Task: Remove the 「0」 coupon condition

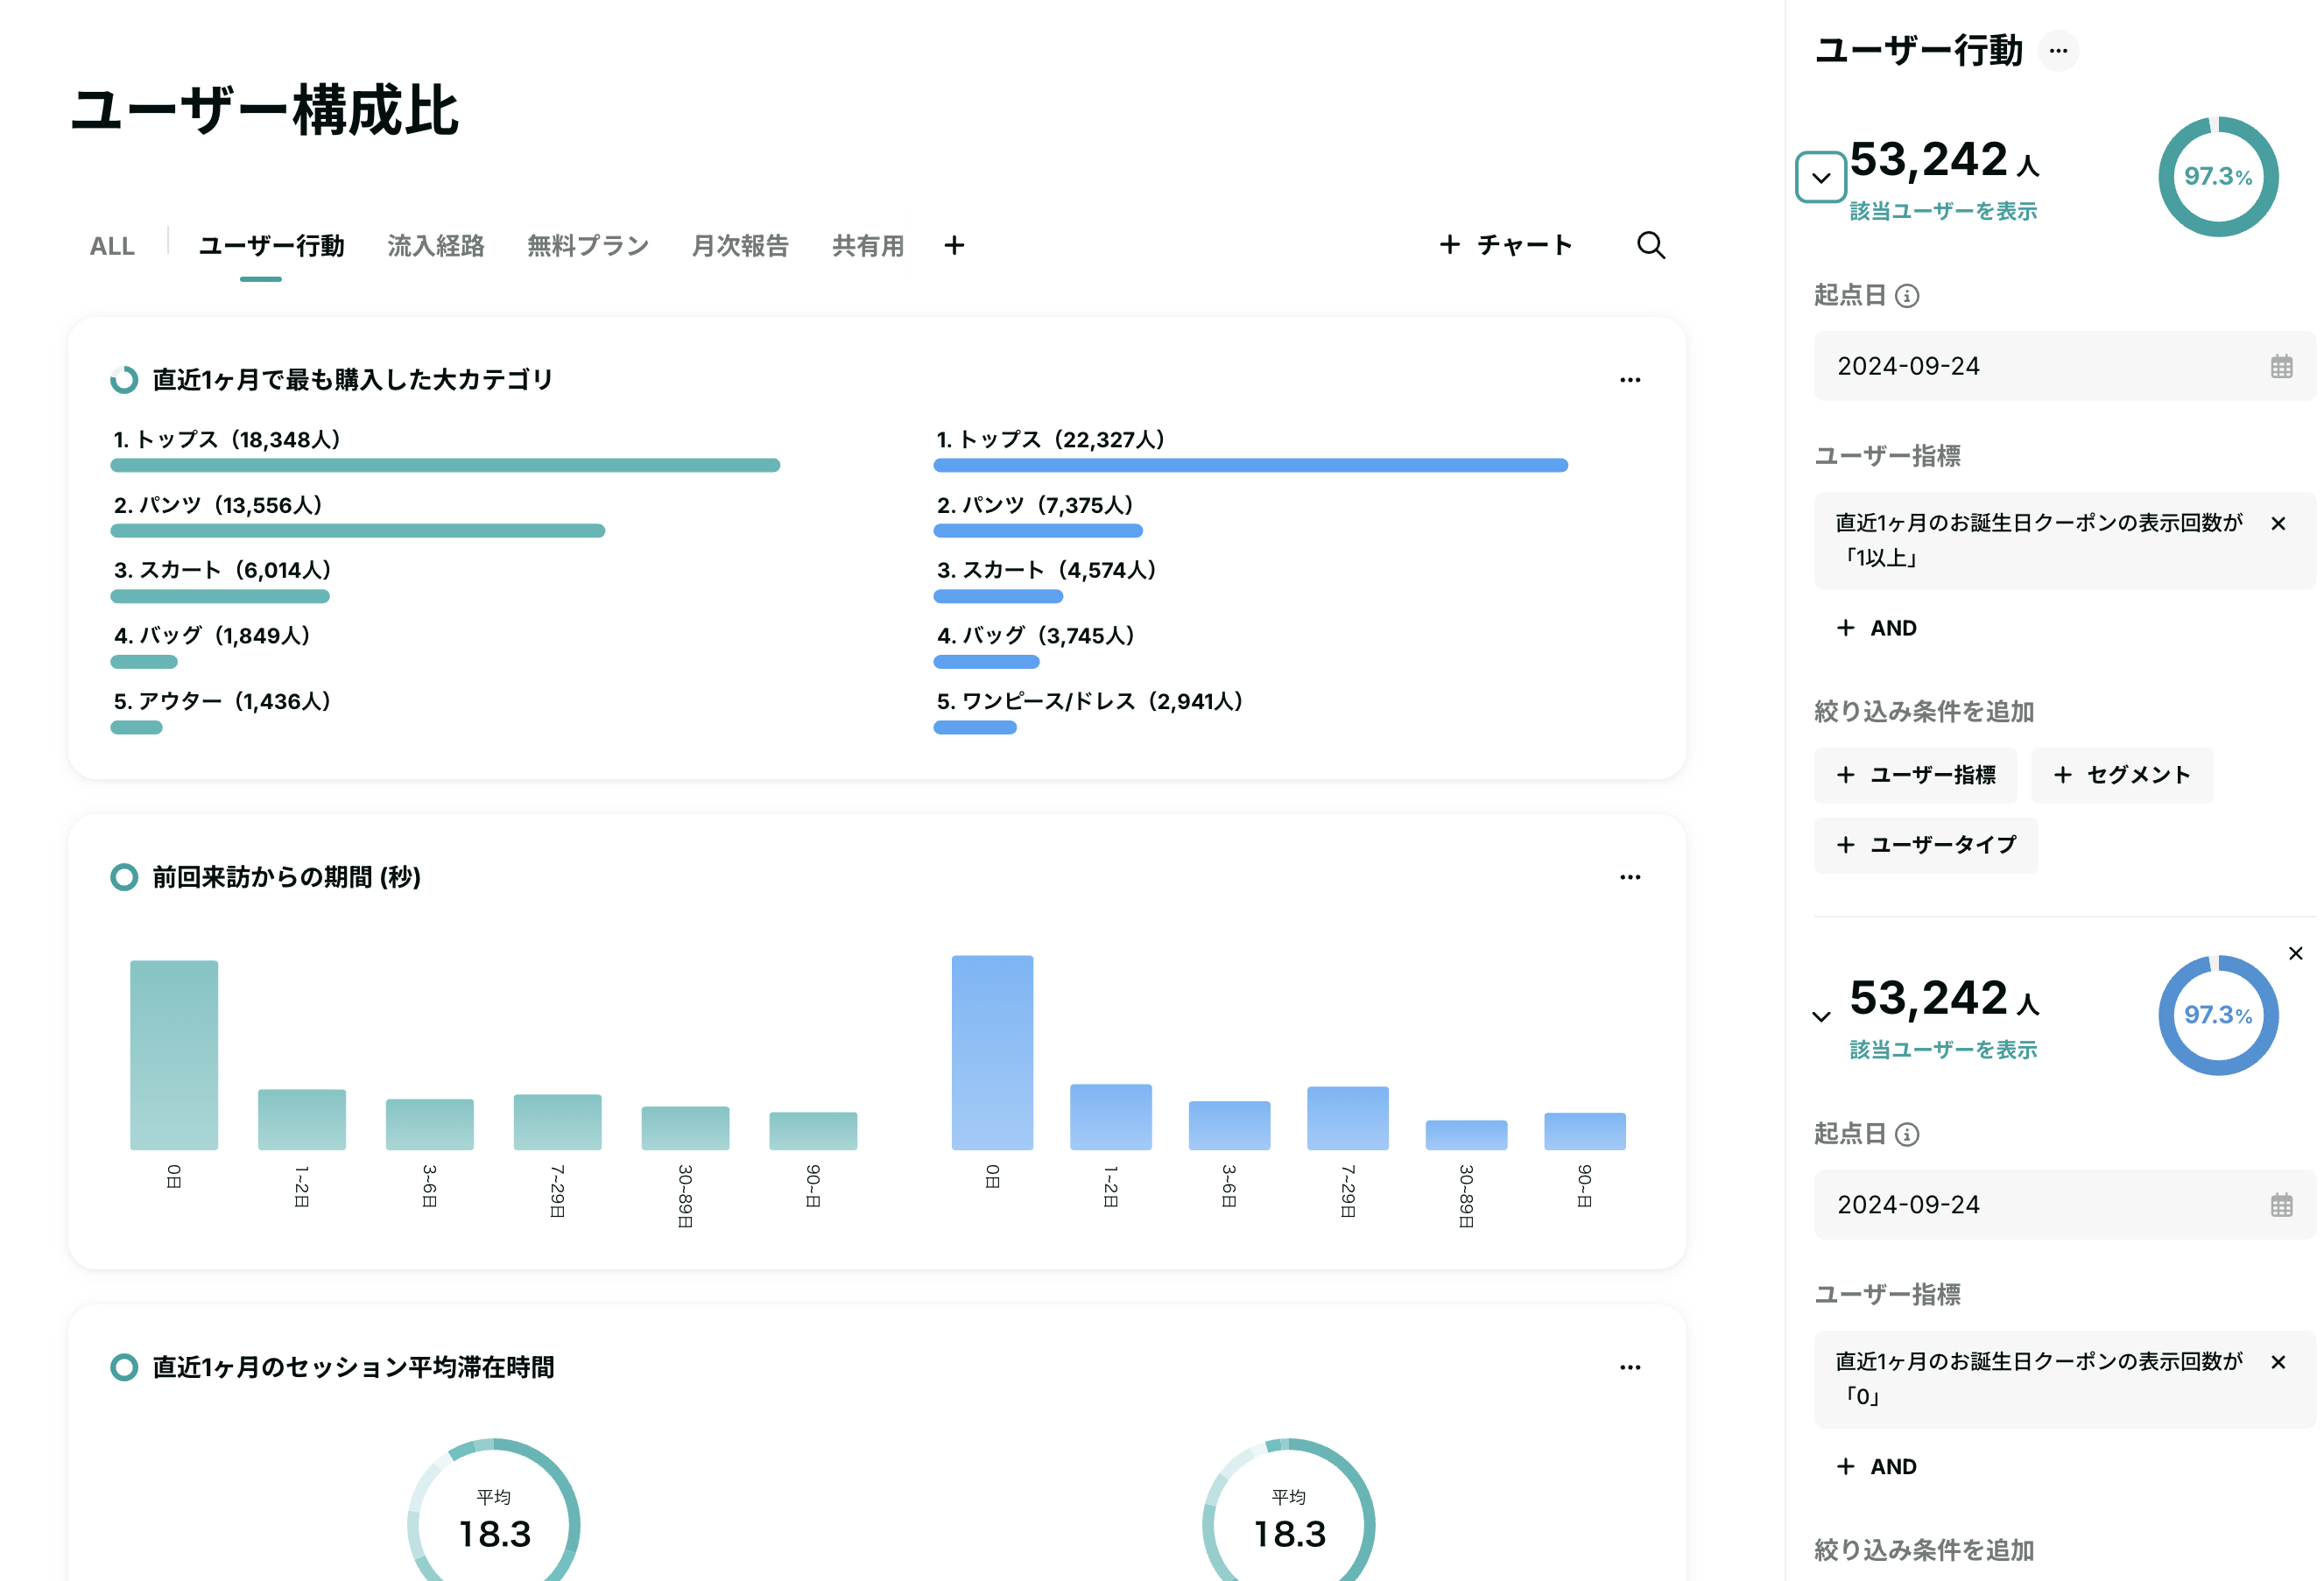Action: pyautogui.click(x=2278, y=1361)
